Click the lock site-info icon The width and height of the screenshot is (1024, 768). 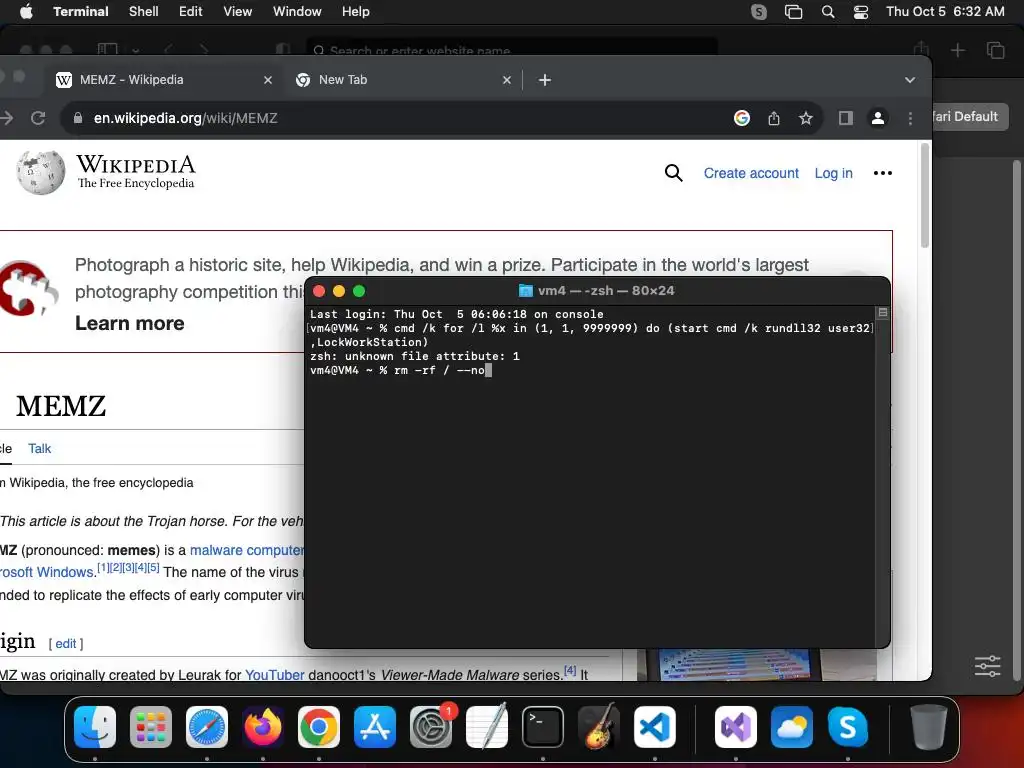tap(78, 118)
